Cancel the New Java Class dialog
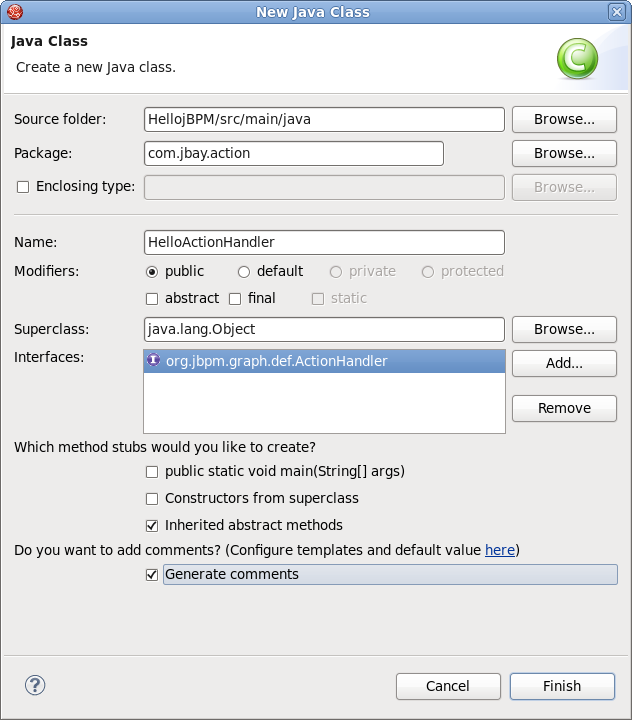This screenshot has height=720, width=632. click(448, 686)
